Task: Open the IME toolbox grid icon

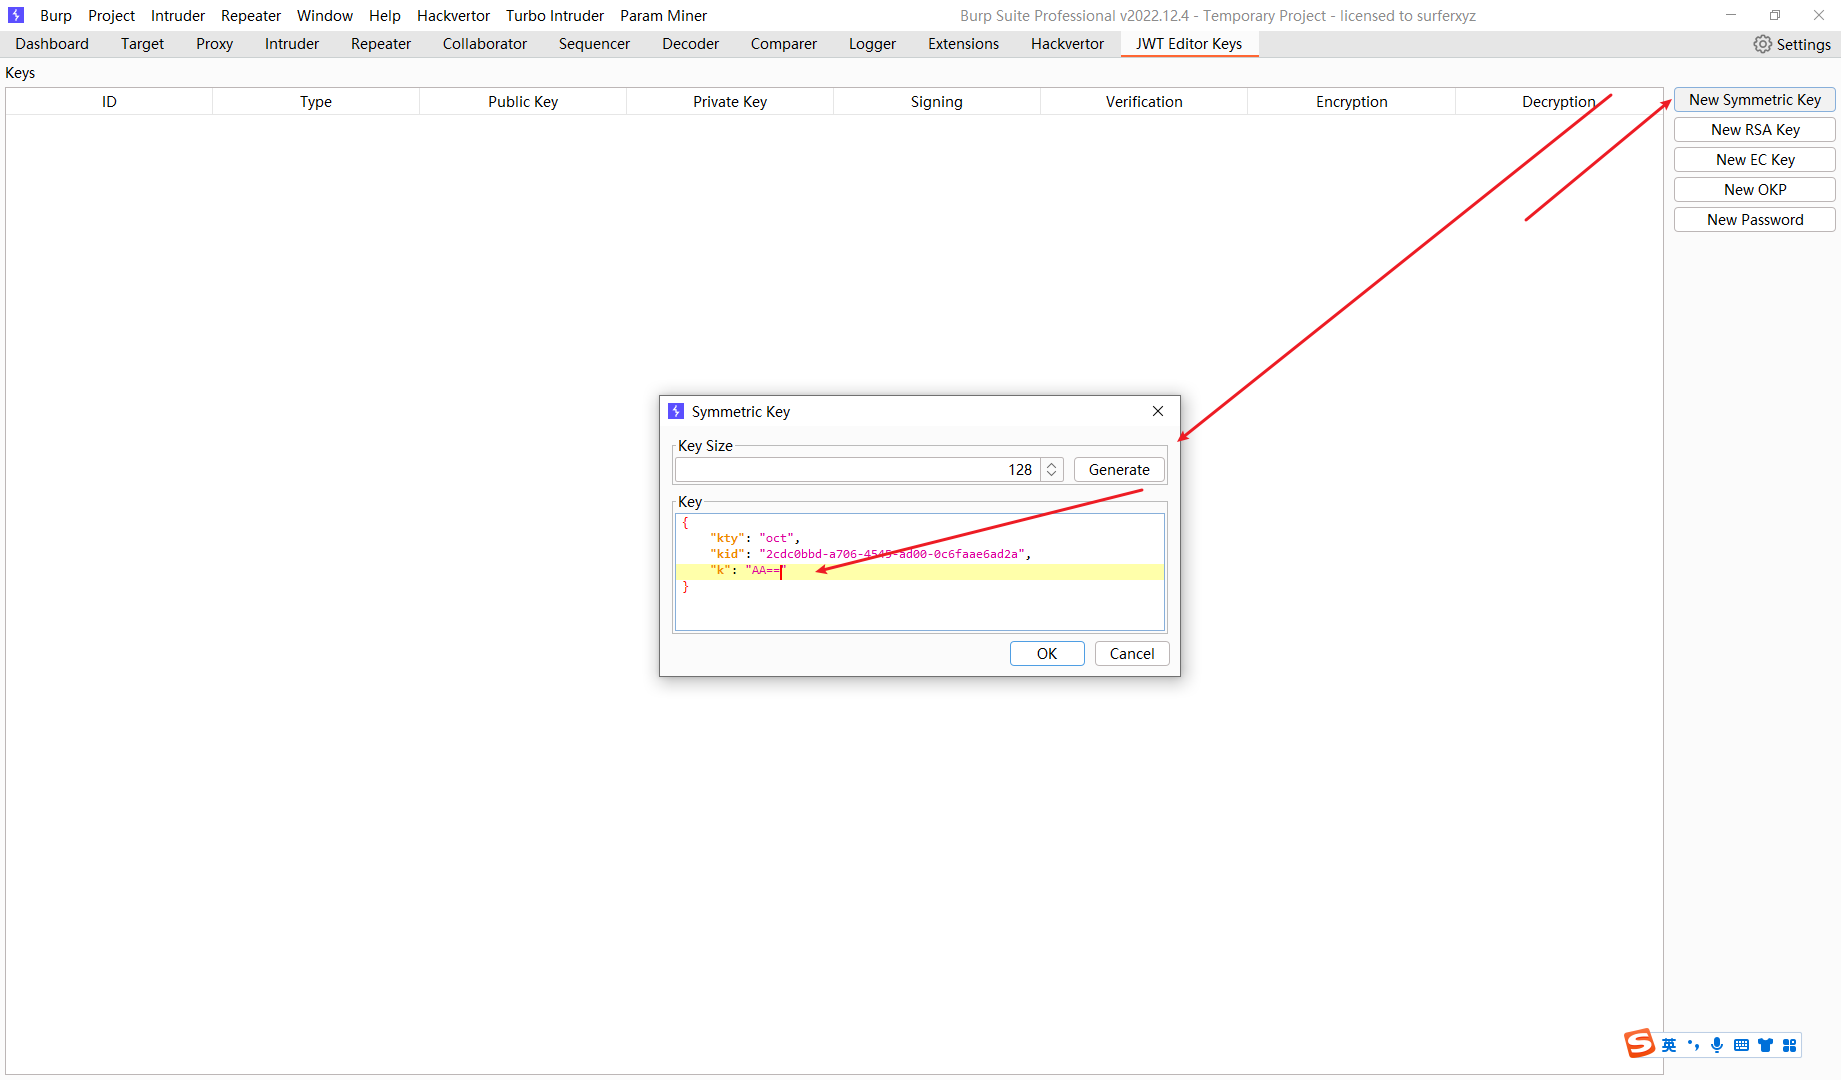Action: (x=1789, y=1045)
